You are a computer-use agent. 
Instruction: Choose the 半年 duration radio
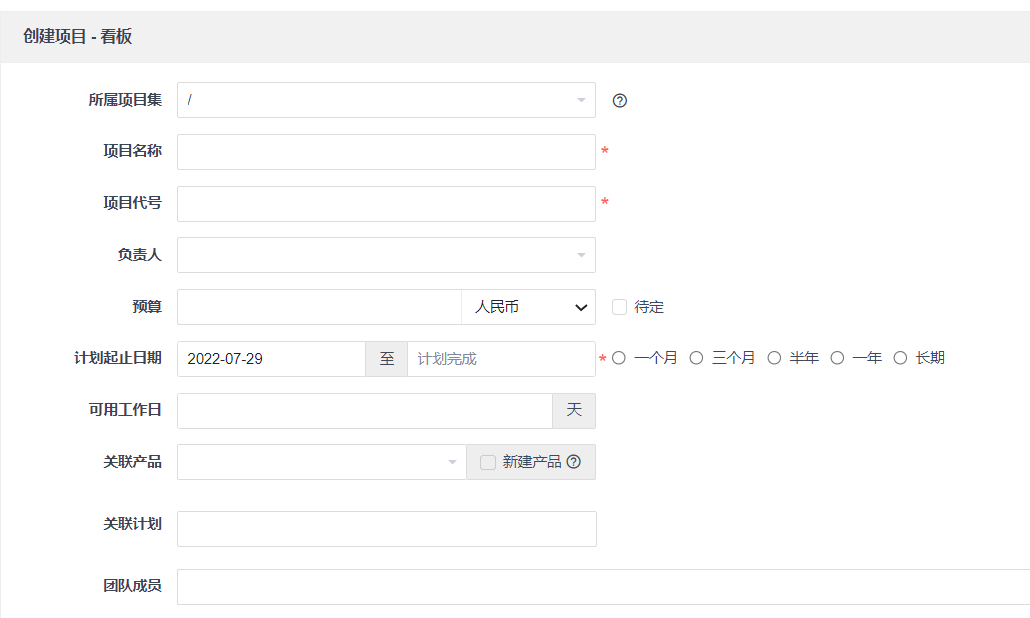coord(774,358)
